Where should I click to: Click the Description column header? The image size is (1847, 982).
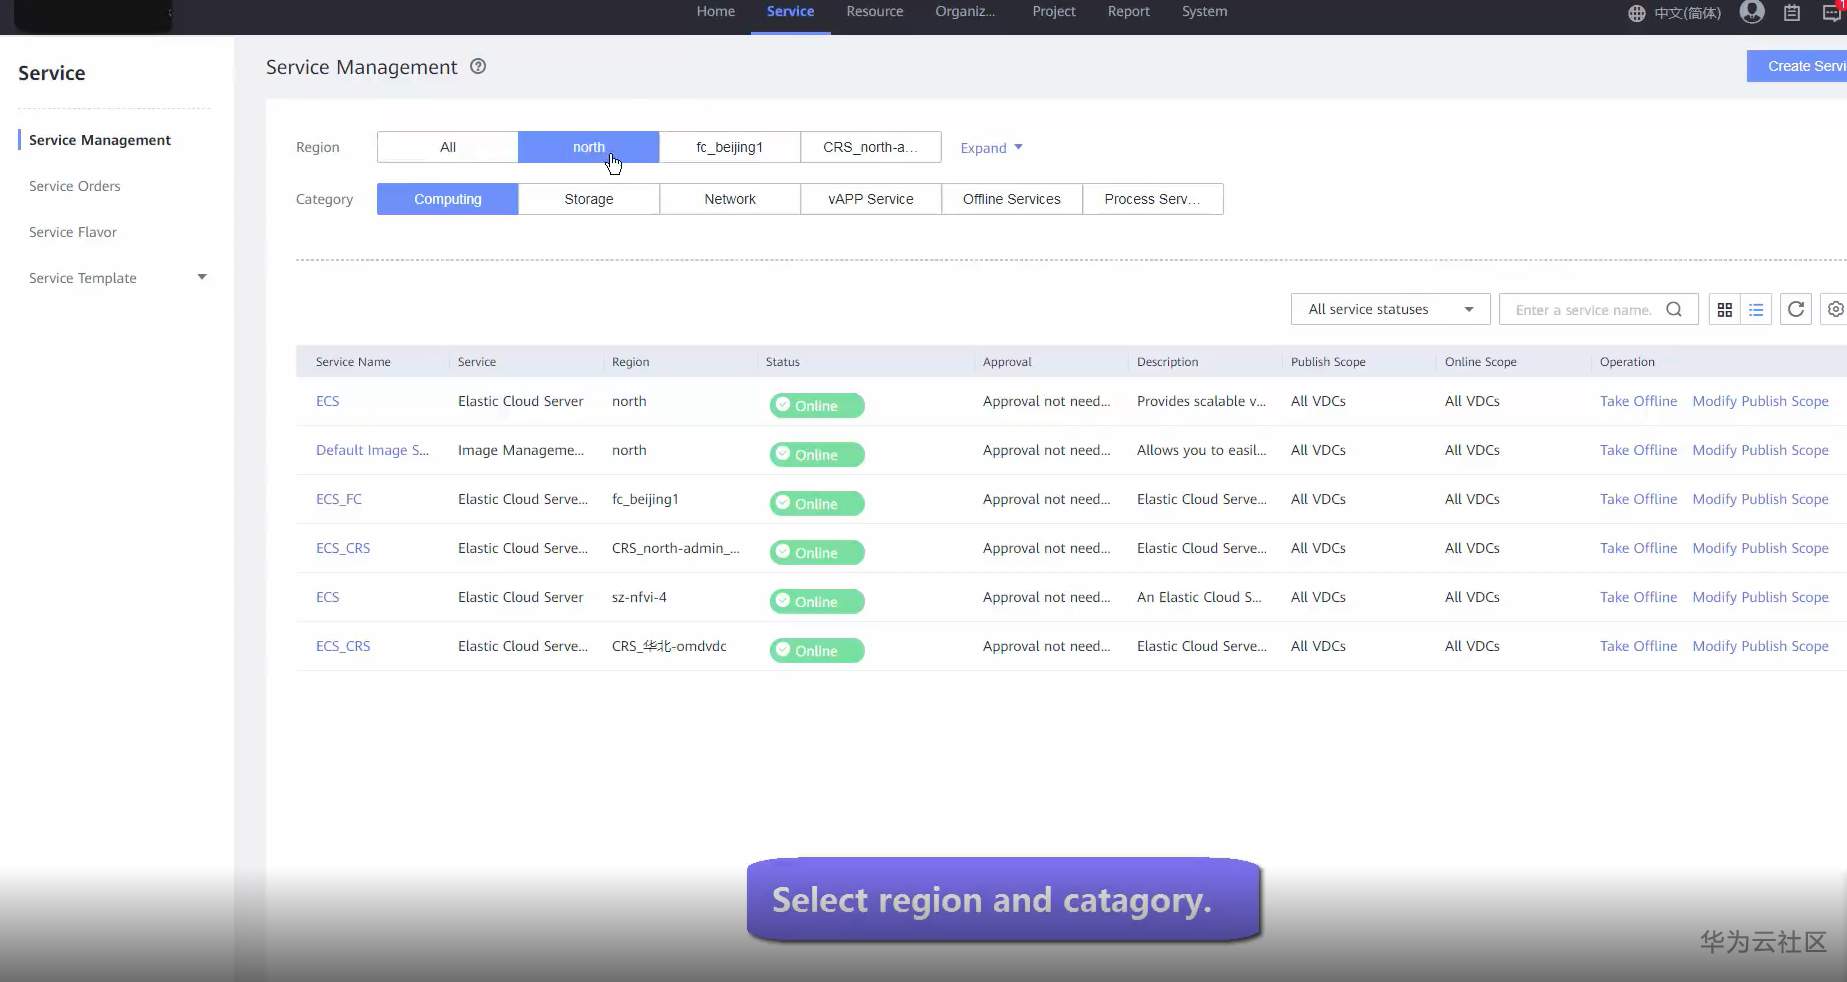tap(1167, 362)
